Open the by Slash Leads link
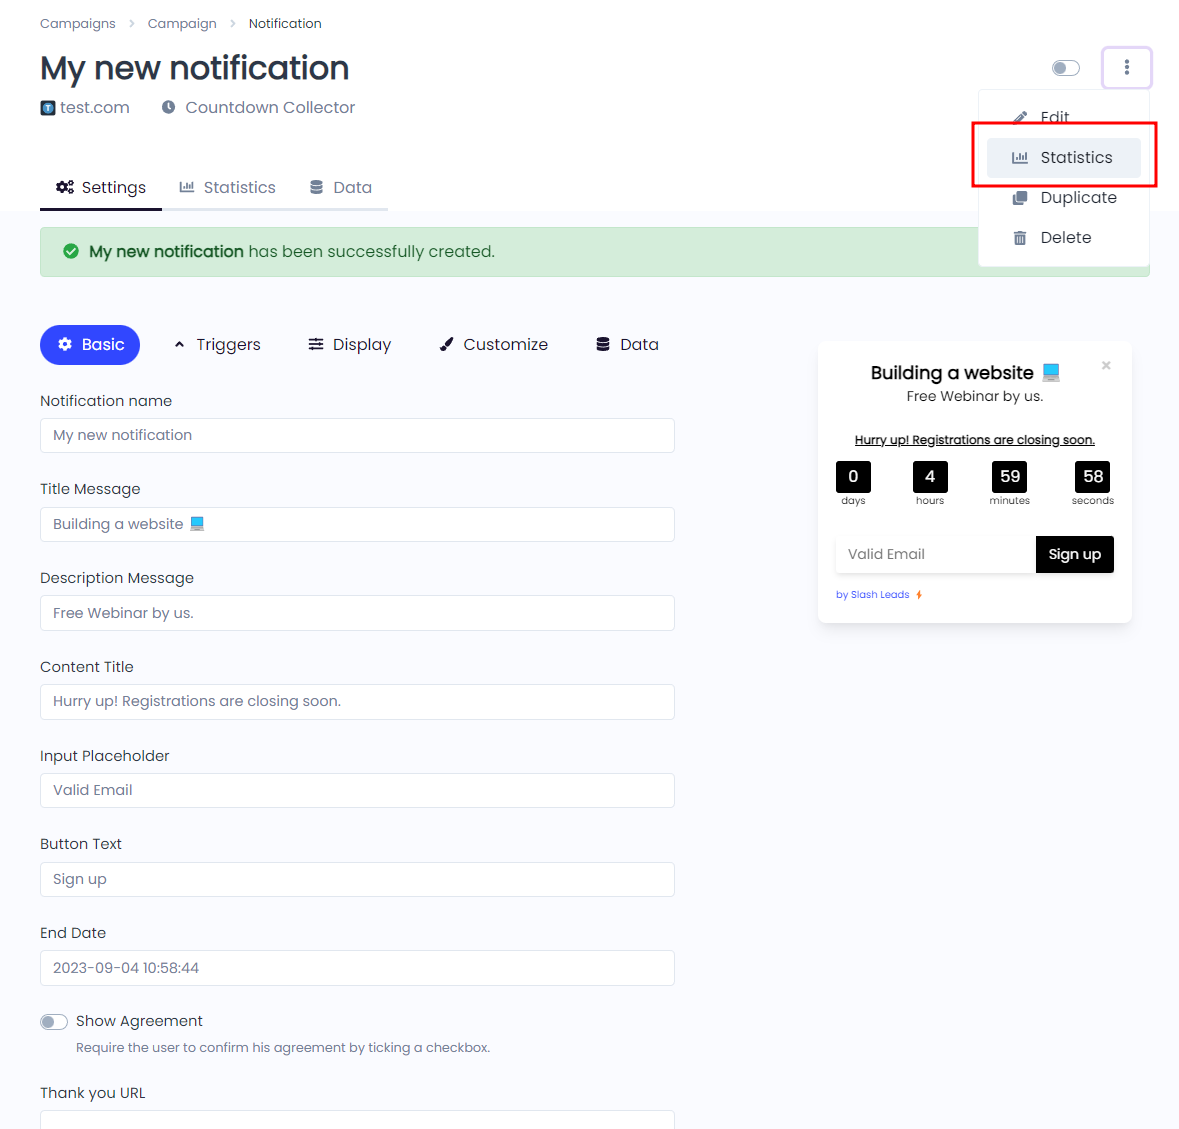1179x1129 pixels. tap(878, 595)
